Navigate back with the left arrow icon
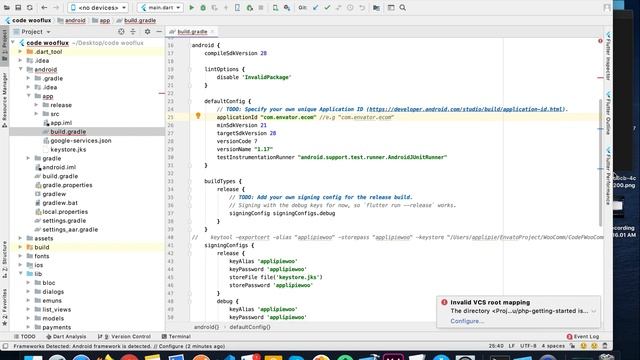Viewport: 640px width, 360px height. pyautogui.click(x=44, y=7)
